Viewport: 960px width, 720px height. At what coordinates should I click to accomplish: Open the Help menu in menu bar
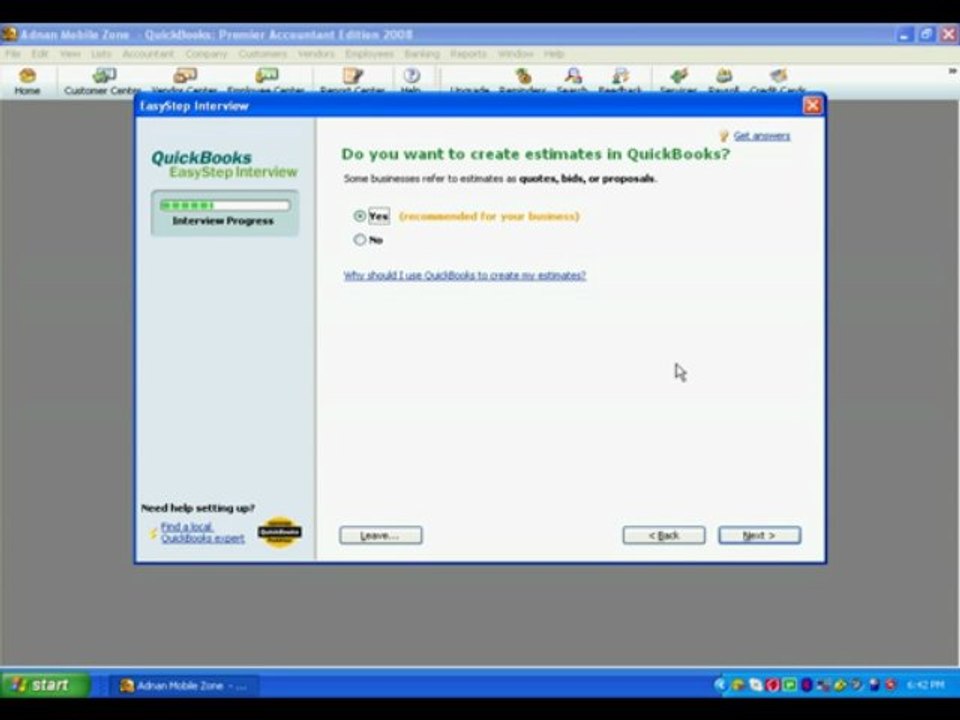coord(553,54)
